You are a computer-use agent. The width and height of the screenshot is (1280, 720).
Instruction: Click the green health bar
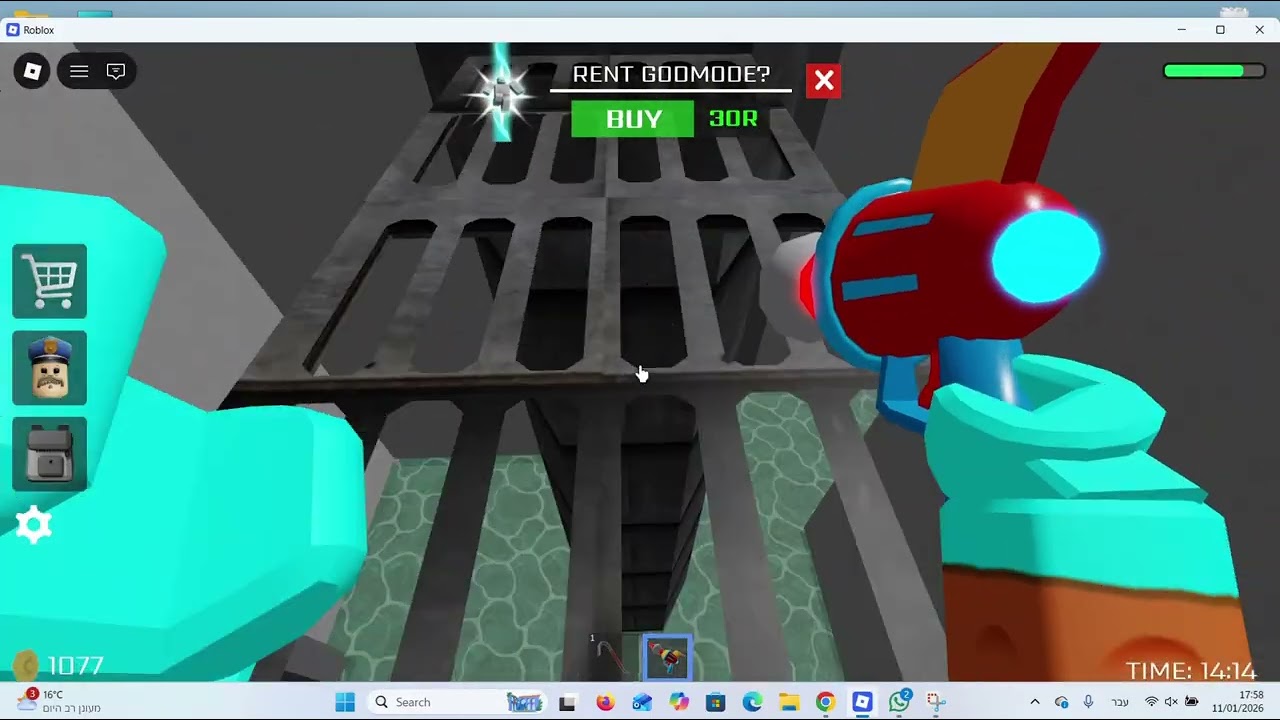click(x=1214, y=71)
